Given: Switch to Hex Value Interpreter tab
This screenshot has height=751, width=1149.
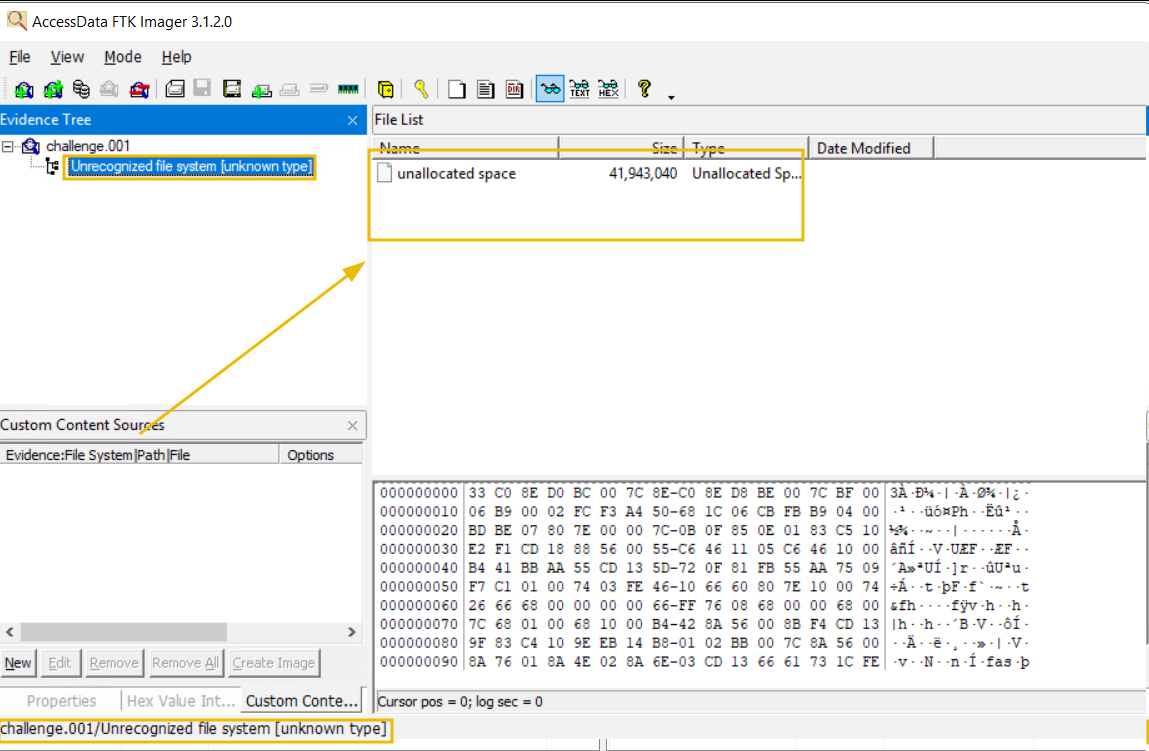Looking at the screenshot, I should [181, 701].
